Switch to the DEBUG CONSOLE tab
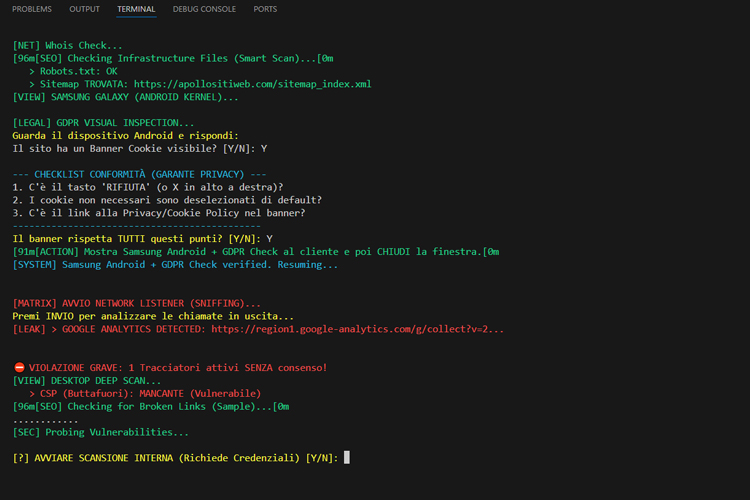 click(204, 9)
